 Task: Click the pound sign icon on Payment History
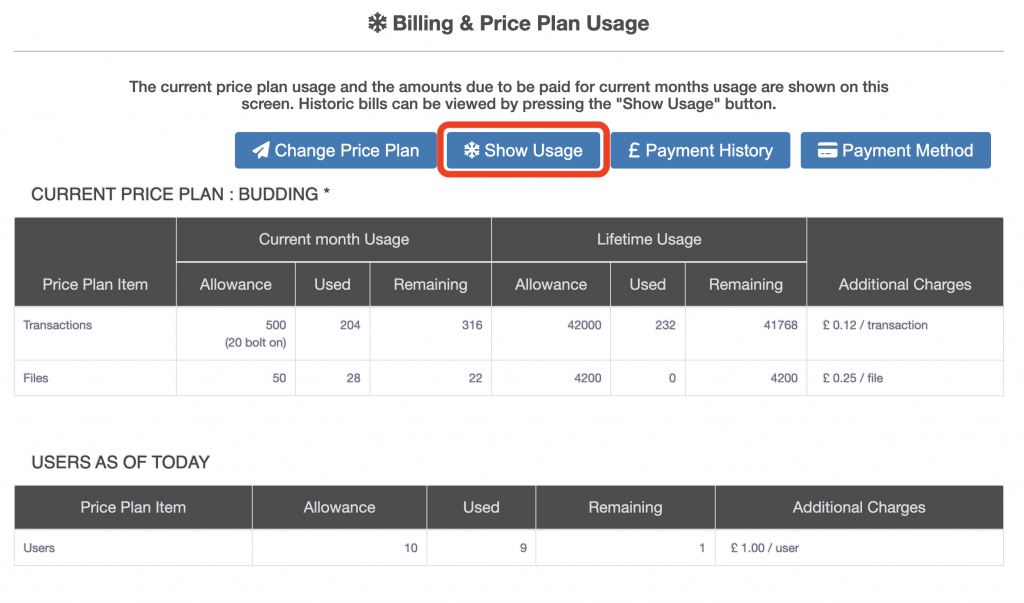tap(634, 151)
